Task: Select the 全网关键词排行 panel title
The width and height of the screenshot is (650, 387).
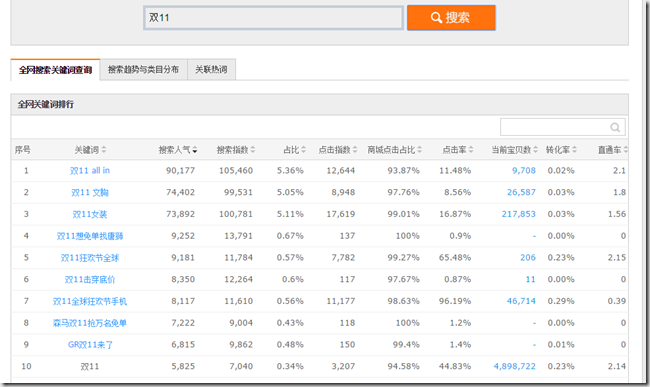Action: (x=46, y=104)
